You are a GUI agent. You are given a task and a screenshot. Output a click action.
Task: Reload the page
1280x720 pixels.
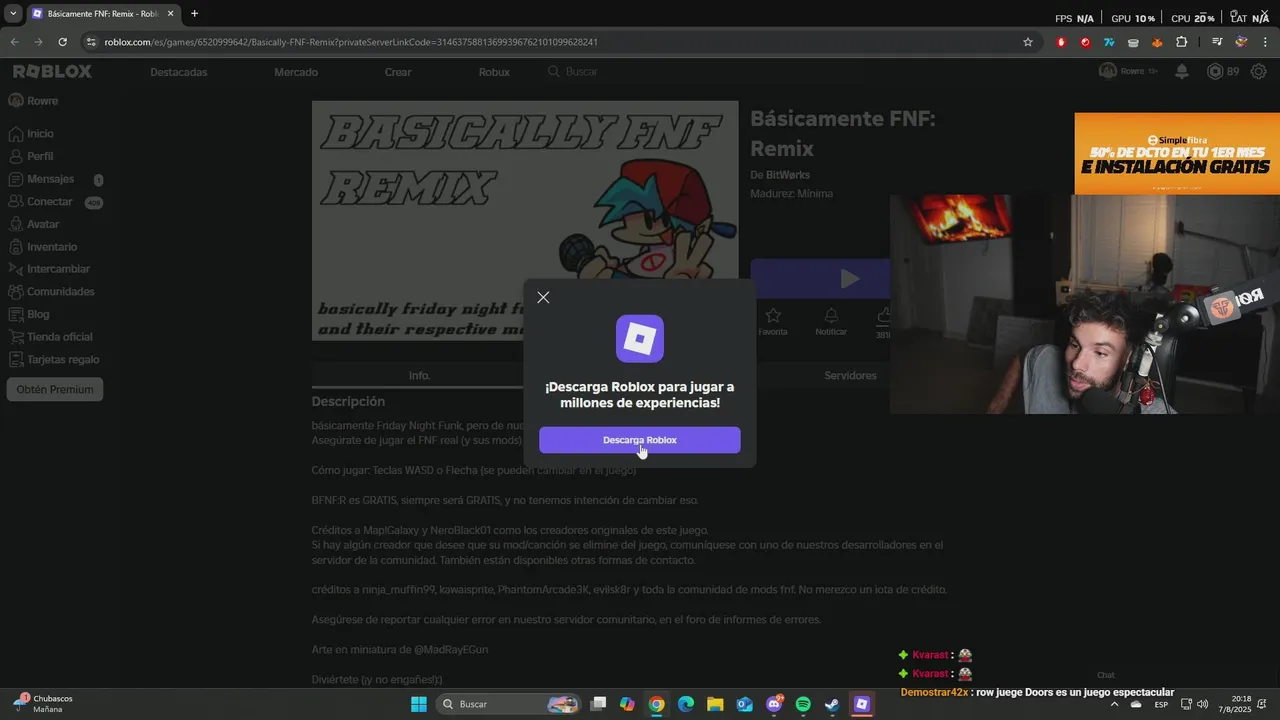[x=62, y=42]
